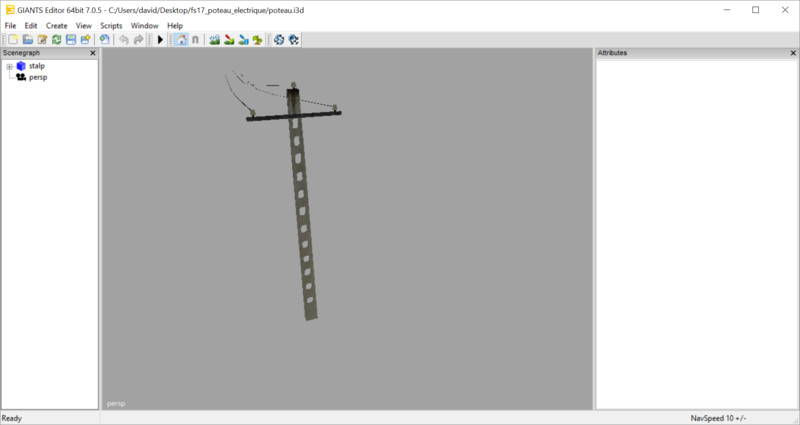
Task: Open the Create menu
Action: [x=56, y=25]
